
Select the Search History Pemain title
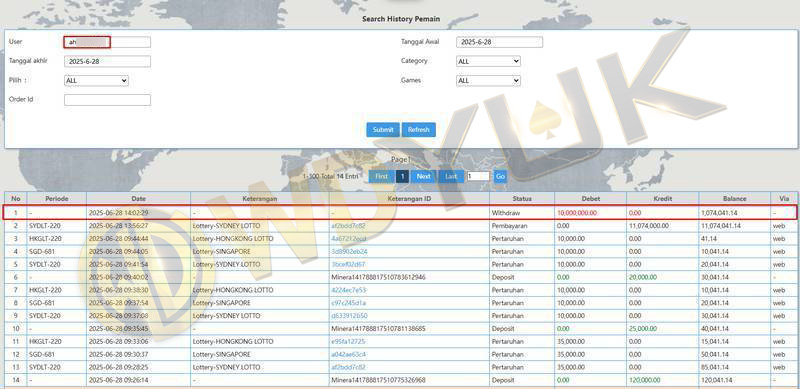[x=401, y=19]
